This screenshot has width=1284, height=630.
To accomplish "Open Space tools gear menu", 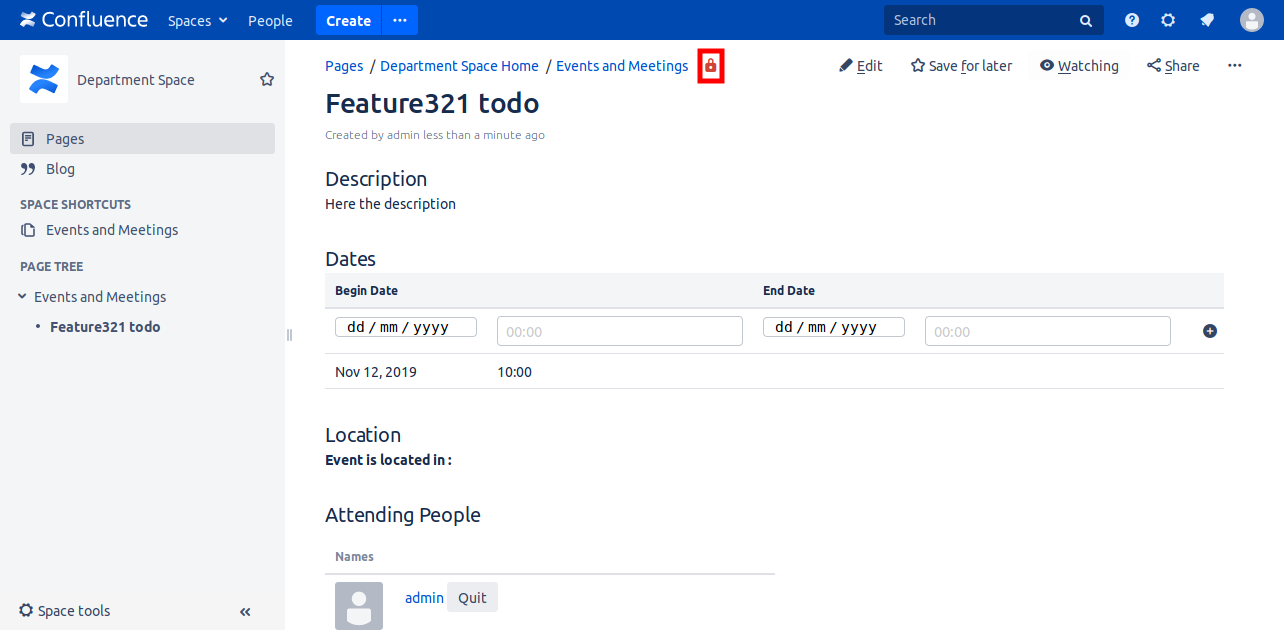I will click(65, 611).
